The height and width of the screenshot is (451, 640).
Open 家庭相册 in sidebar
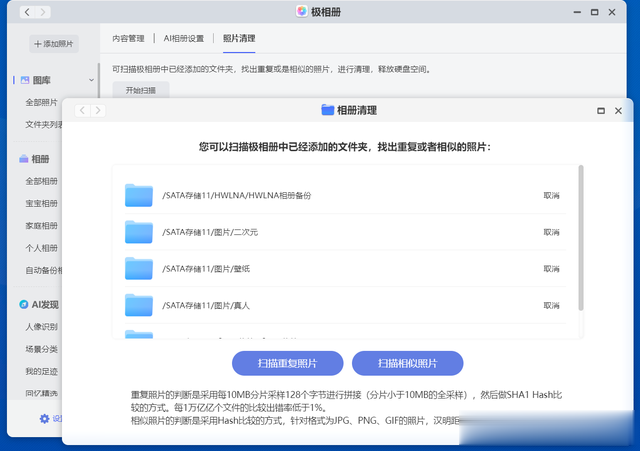coord(42,226)
